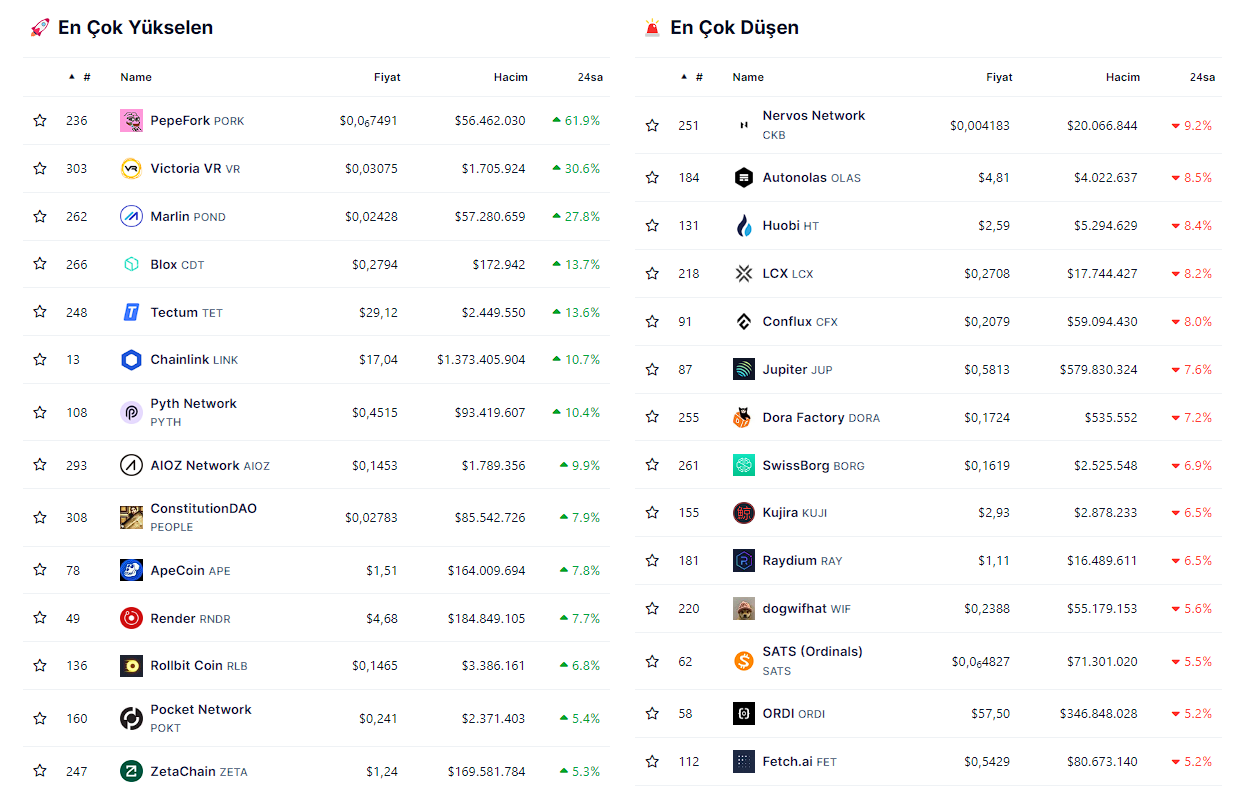1246x790 pixels.
Task: Click the dogwifhat coin image
Action: pos(743,609)
